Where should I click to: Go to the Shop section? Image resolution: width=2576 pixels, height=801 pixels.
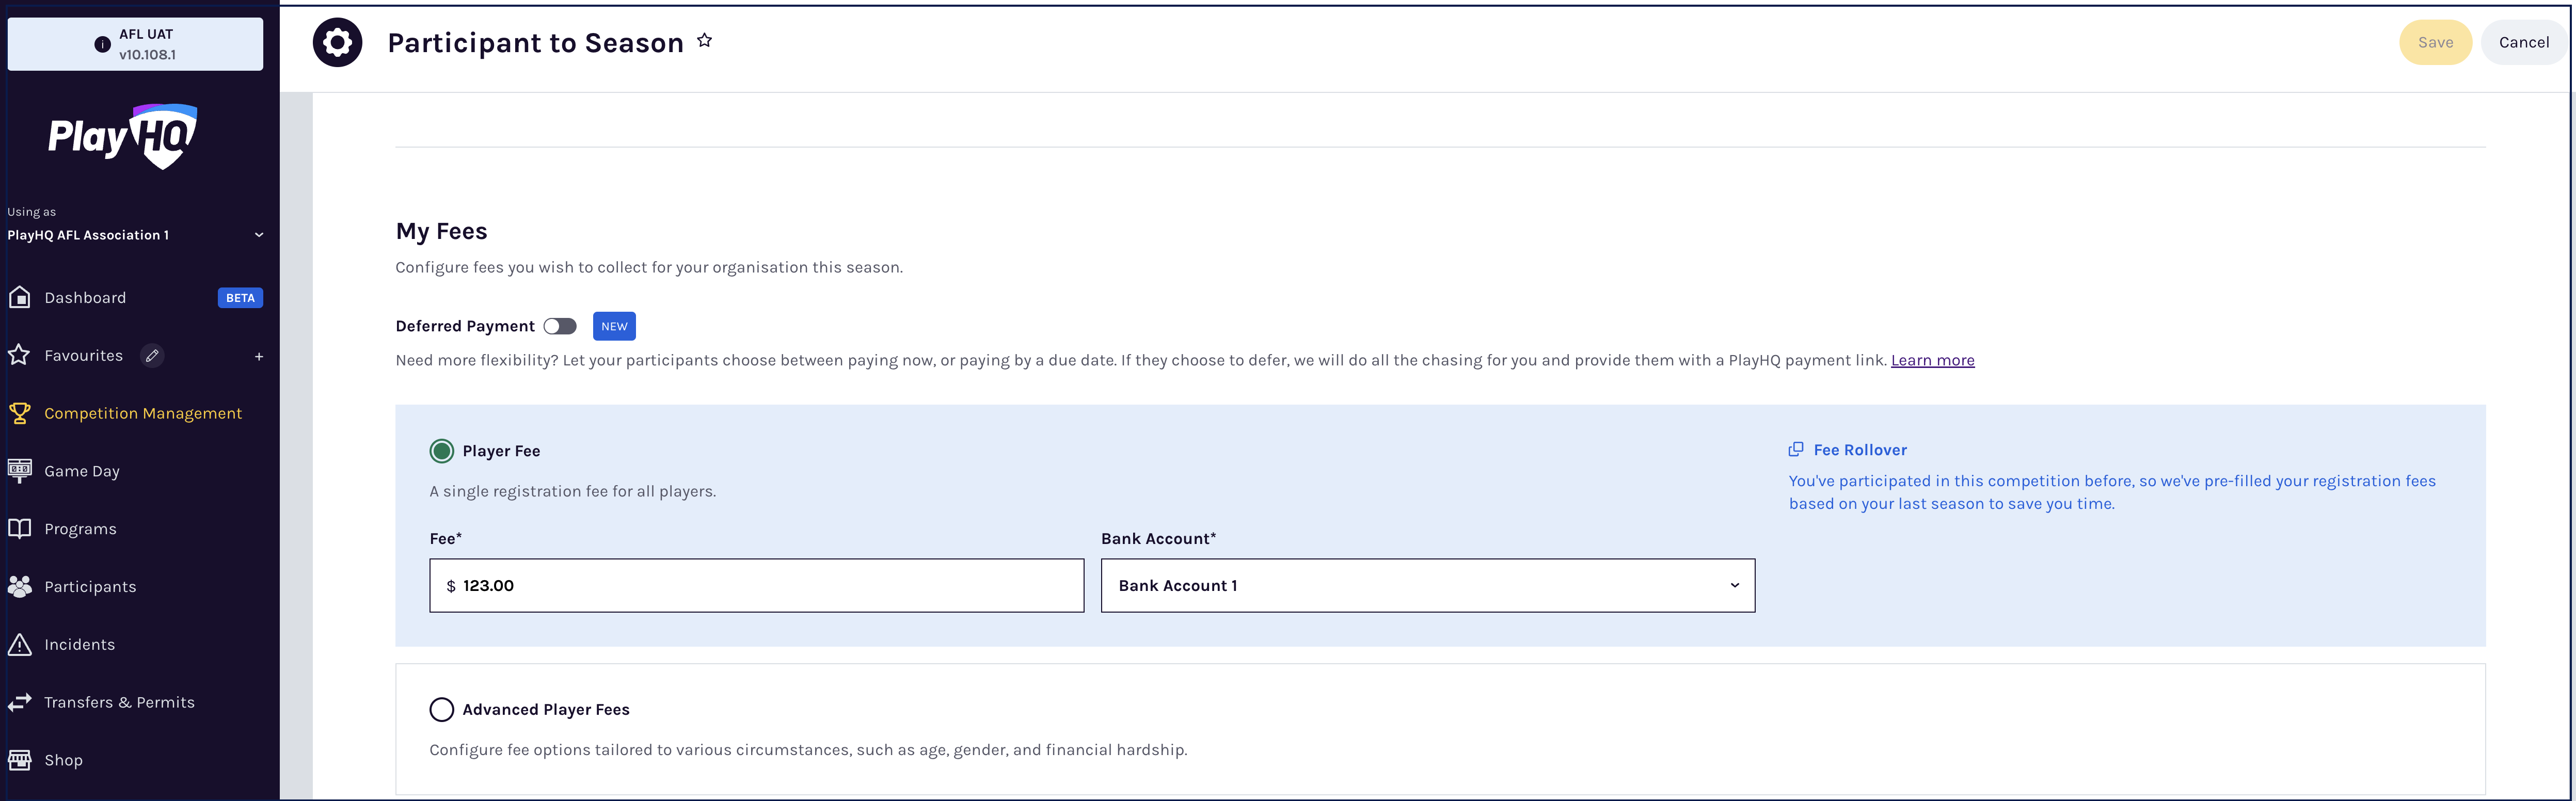63,760
